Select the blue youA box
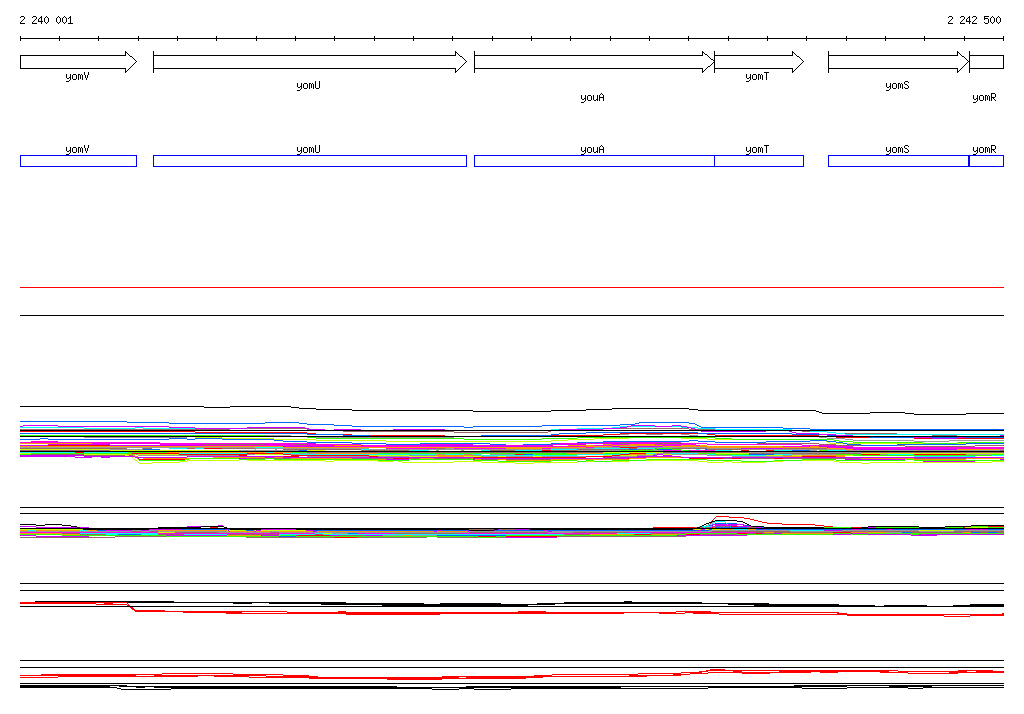Viewport: 1024px width, 714px height. pyautogui.click(x=594, y=161)
